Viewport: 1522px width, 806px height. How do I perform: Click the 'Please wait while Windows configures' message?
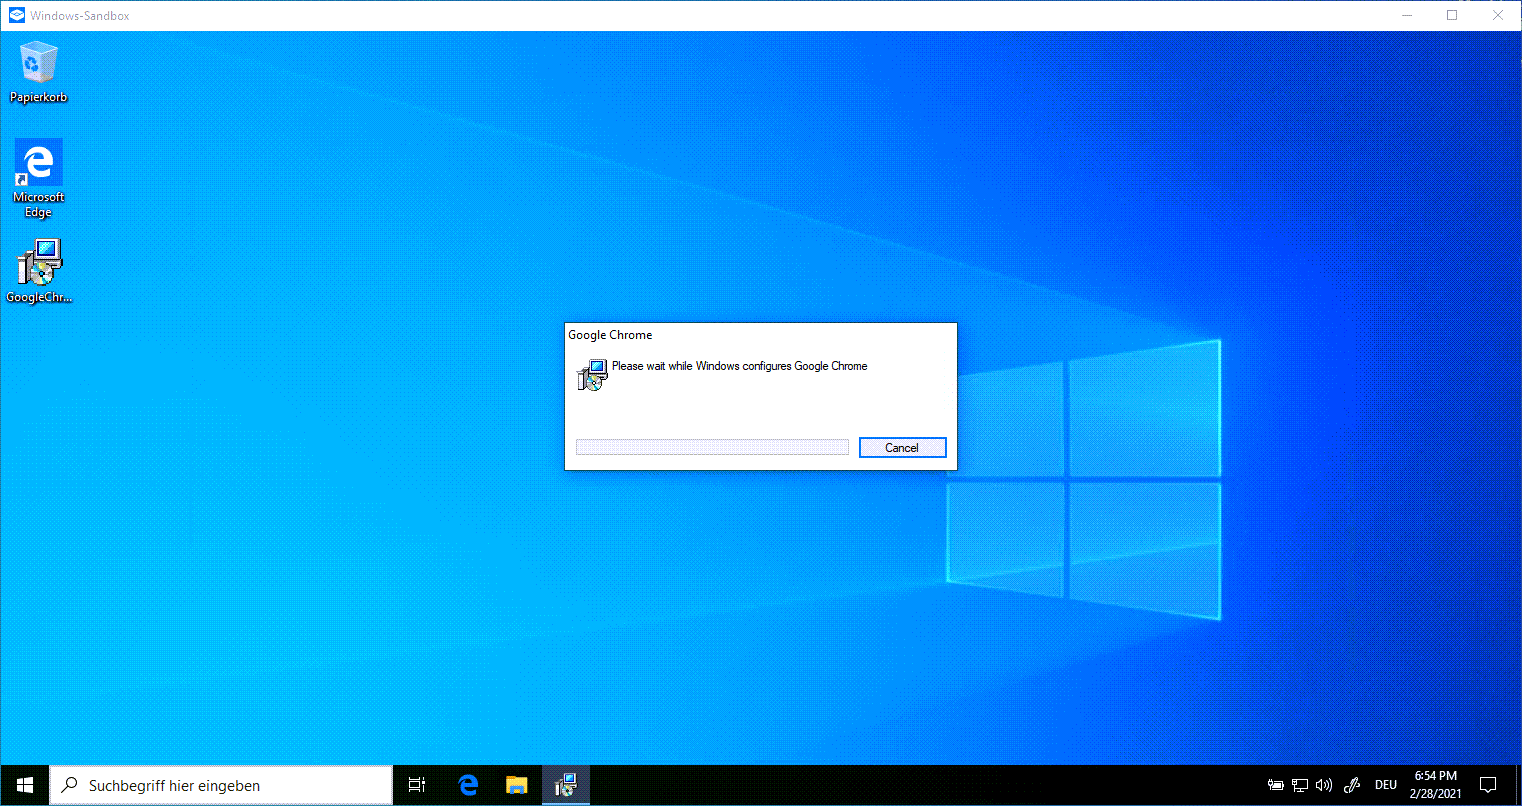(739, 366)
